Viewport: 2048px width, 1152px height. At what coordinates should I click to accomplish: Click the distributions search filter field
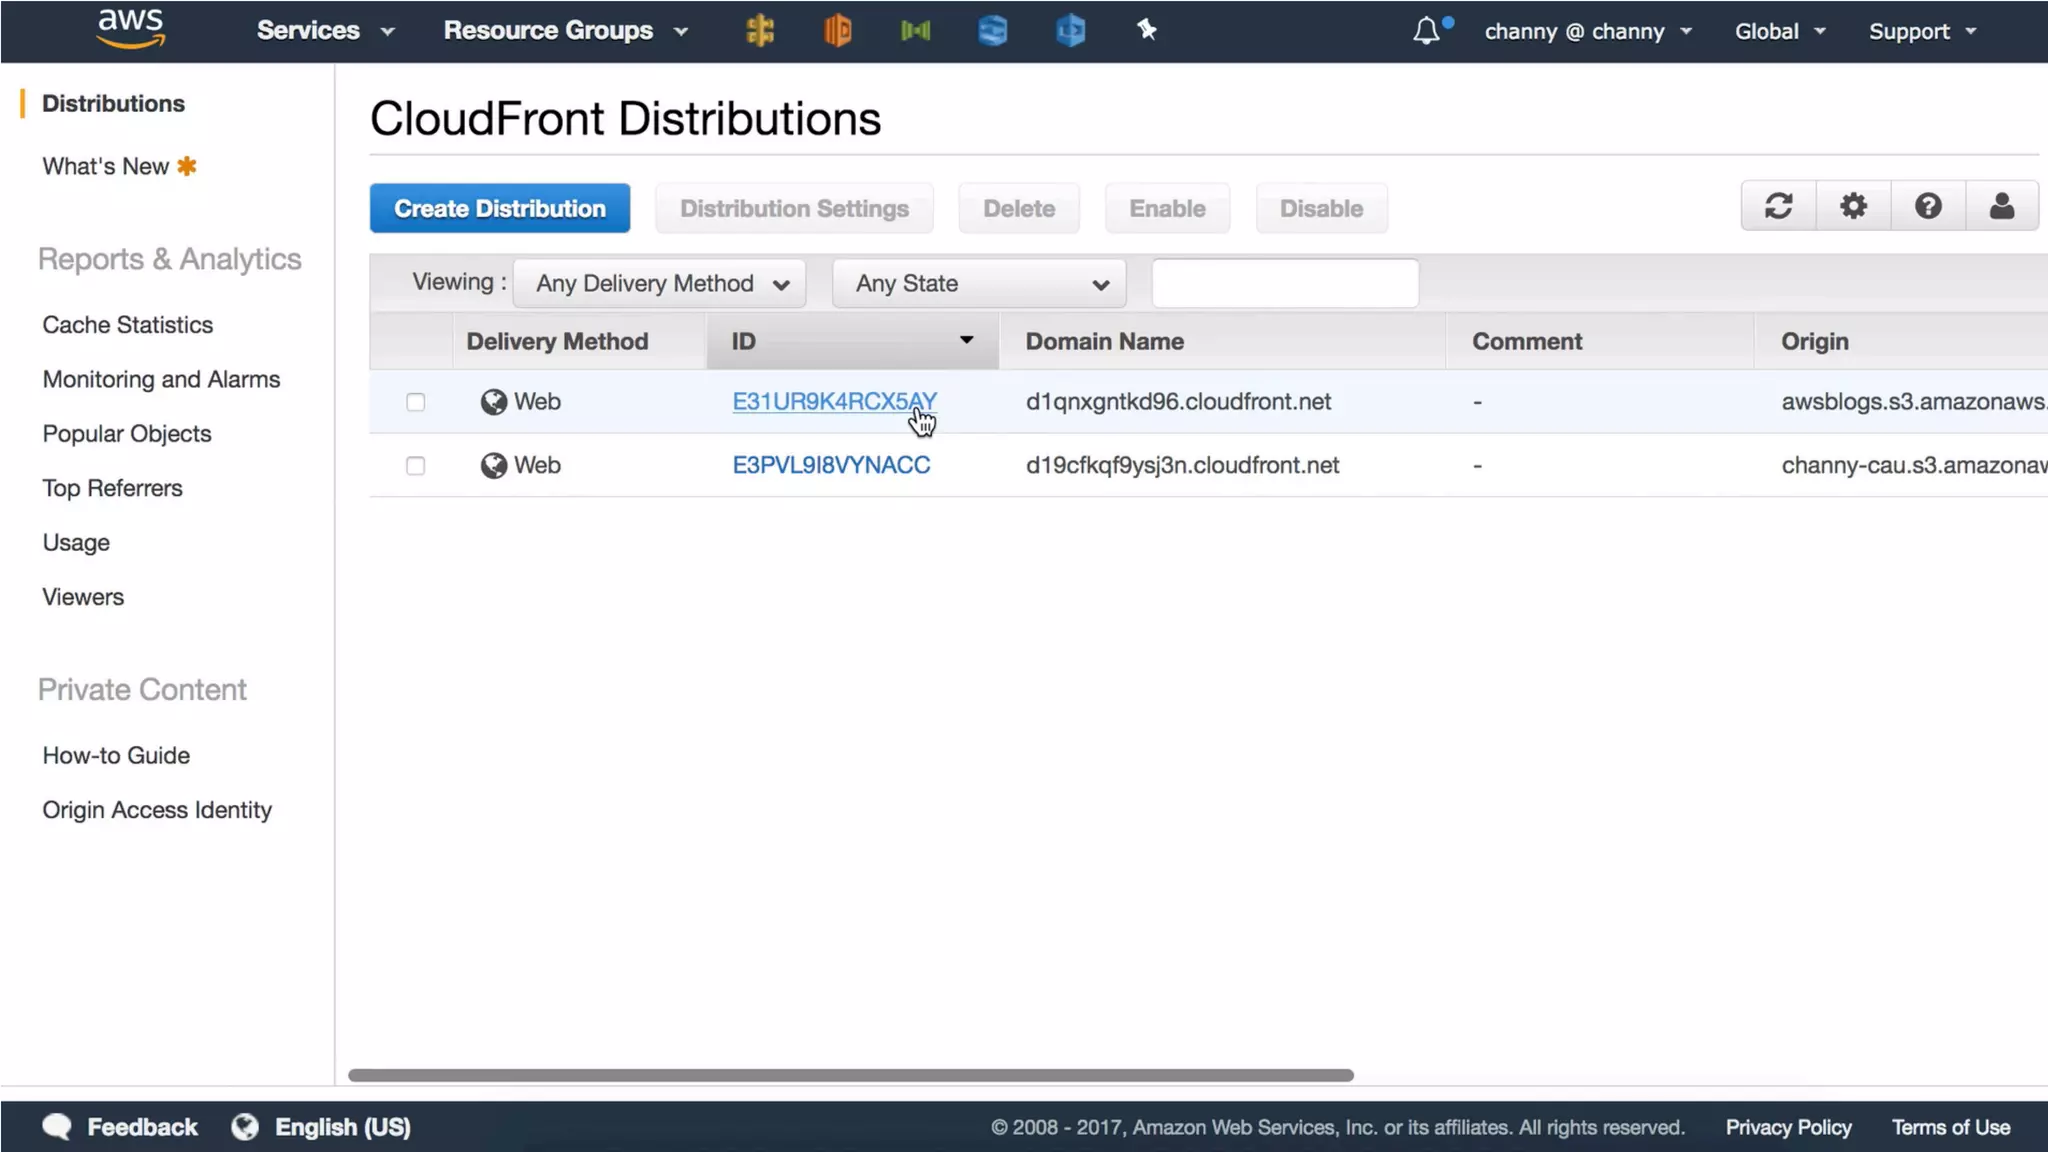[1284, 284]
